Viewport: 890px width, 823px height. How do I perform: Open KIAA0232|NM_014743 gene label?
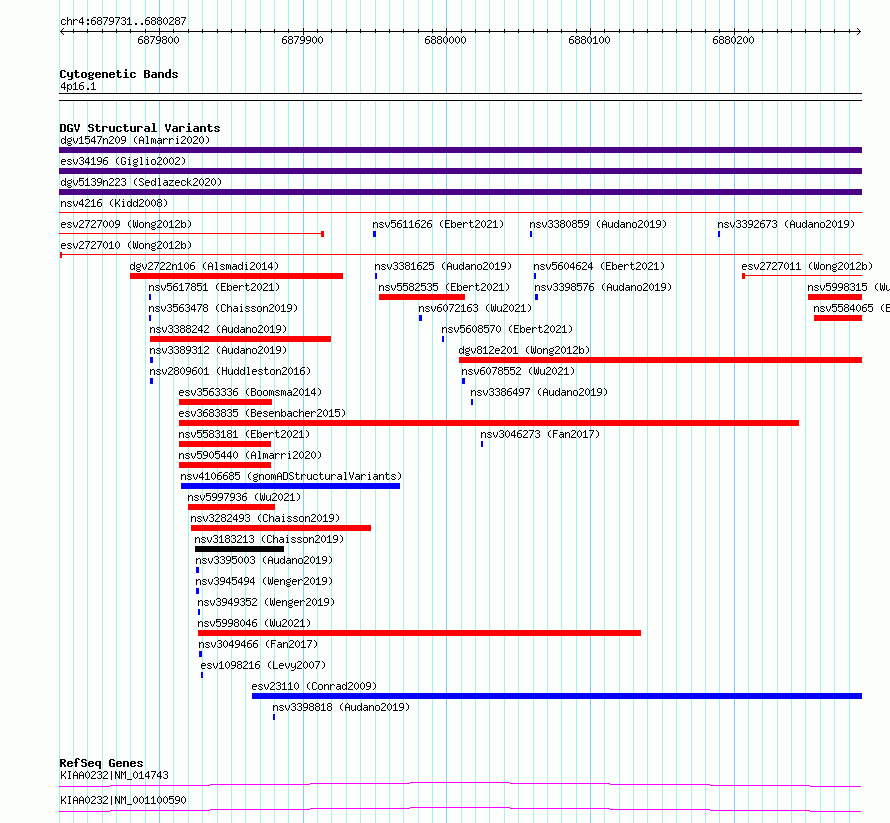click(114, 775)
